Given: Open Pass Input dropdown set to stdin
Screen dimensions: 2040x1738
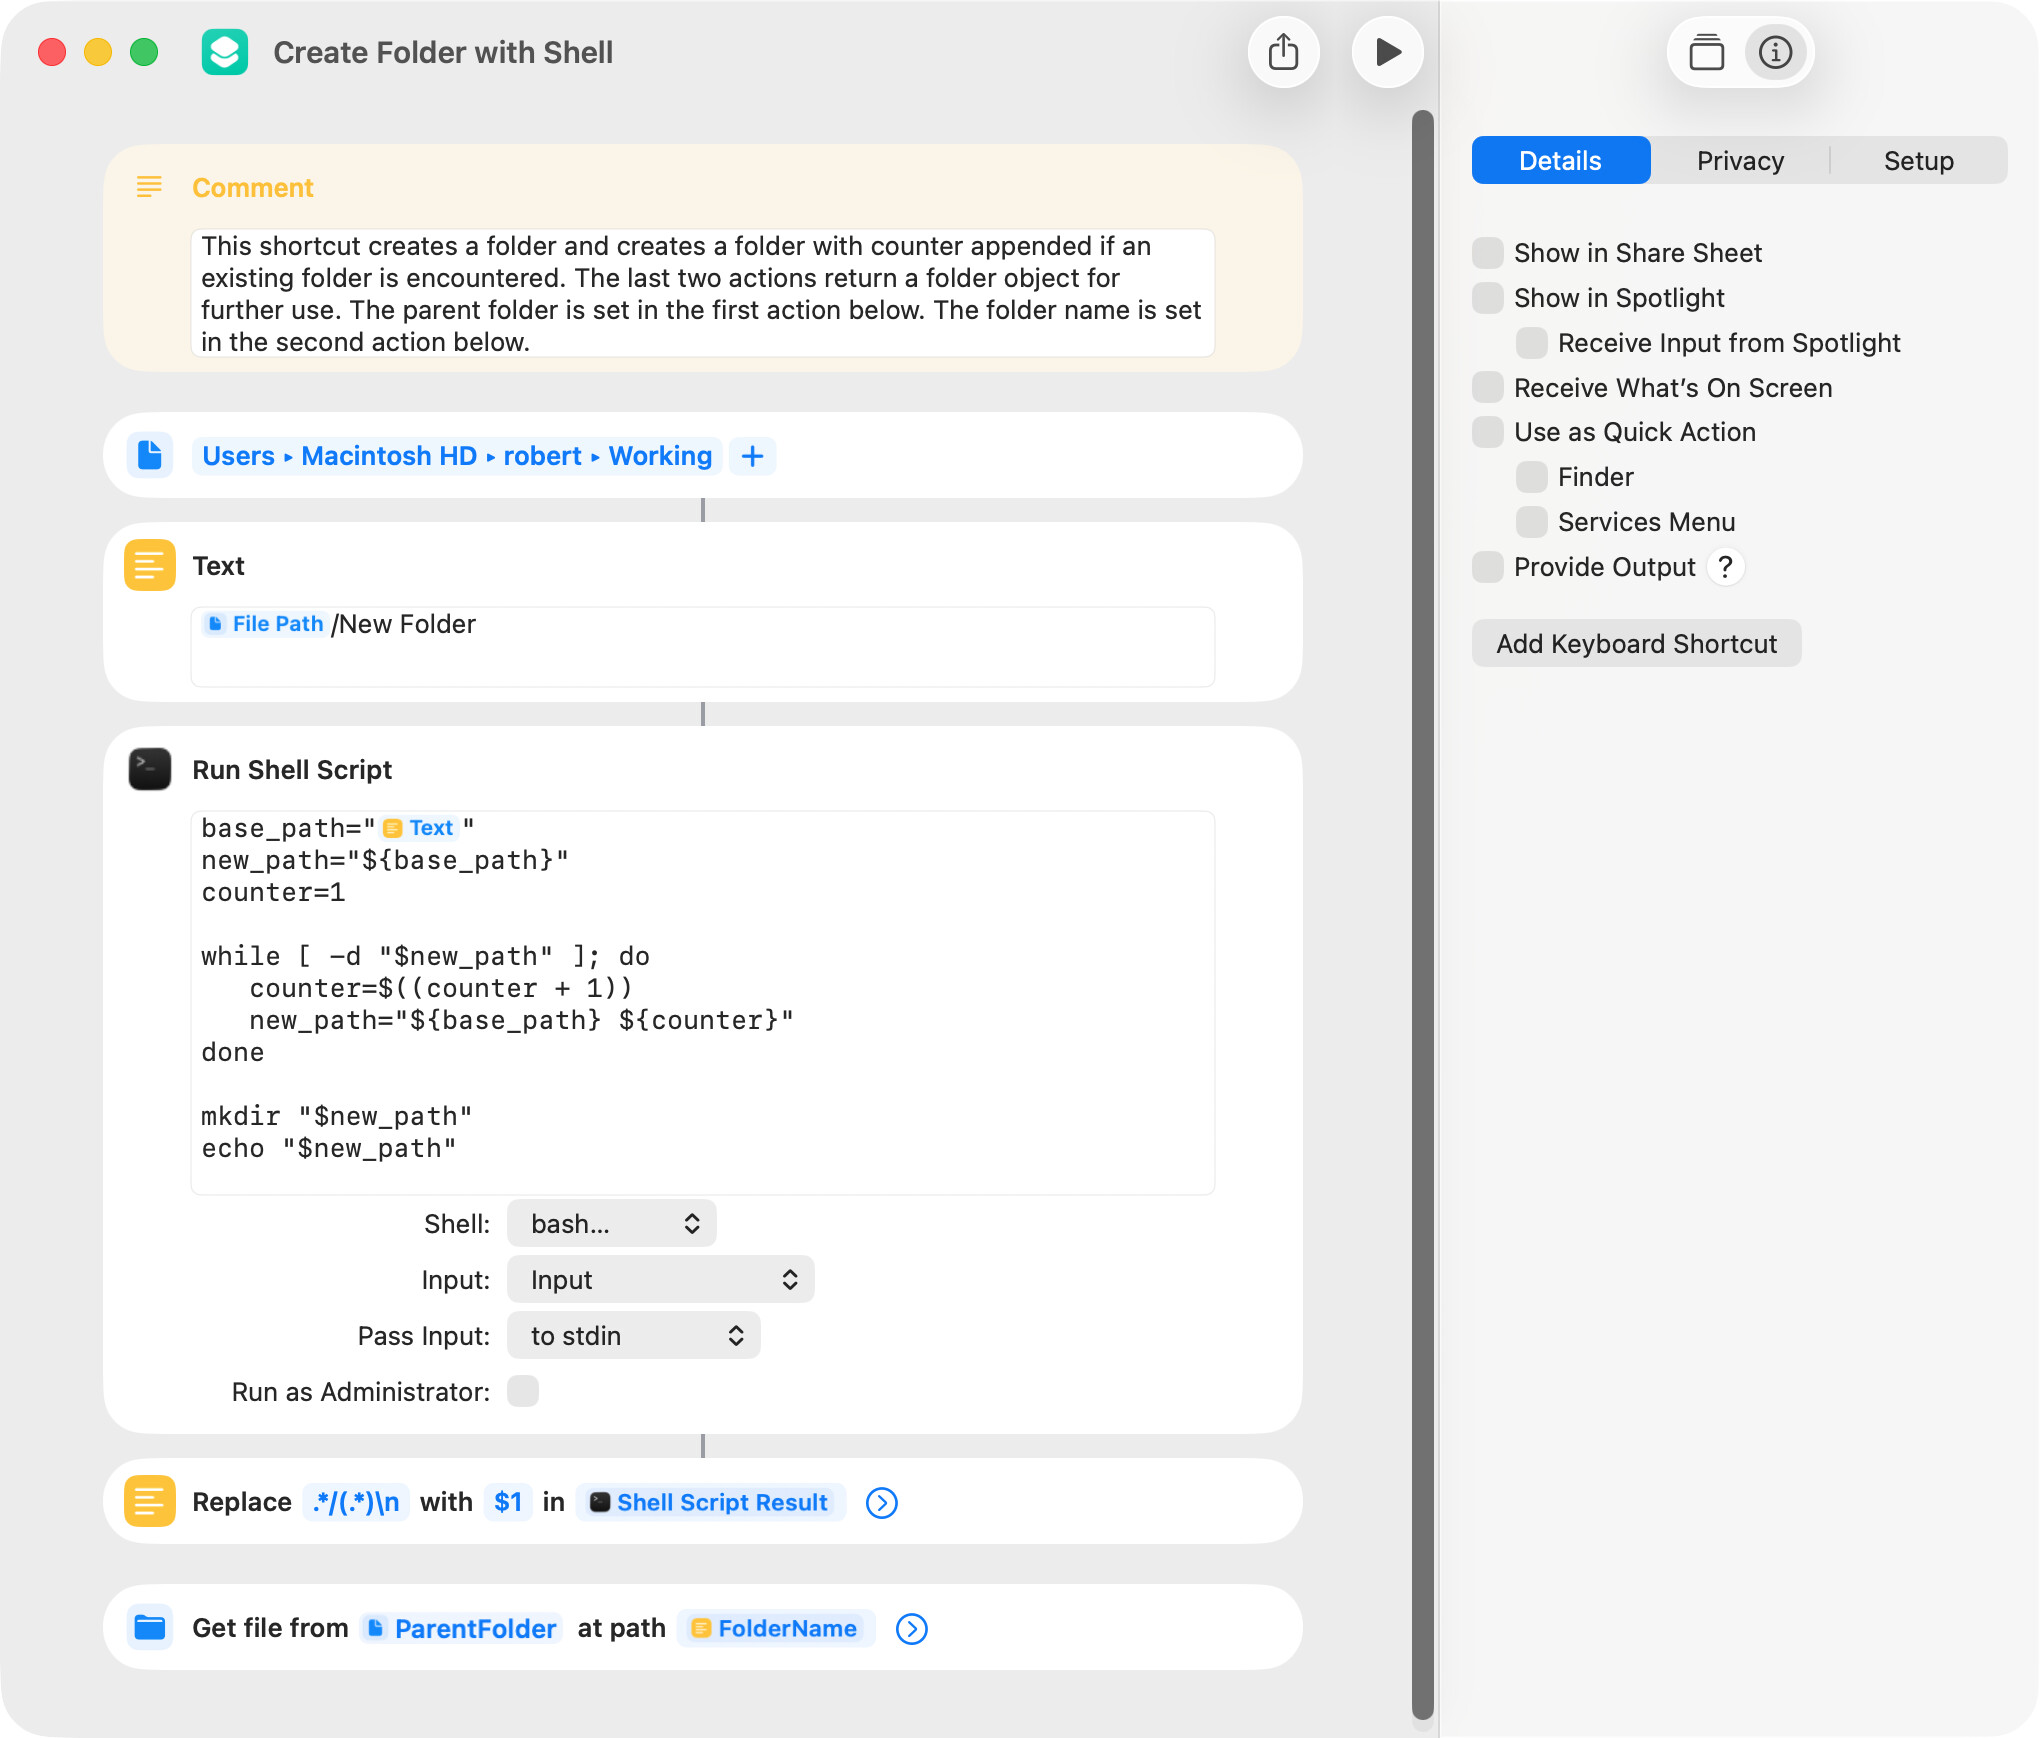Looking at the screenshot, I should (x=633, y=1335).
